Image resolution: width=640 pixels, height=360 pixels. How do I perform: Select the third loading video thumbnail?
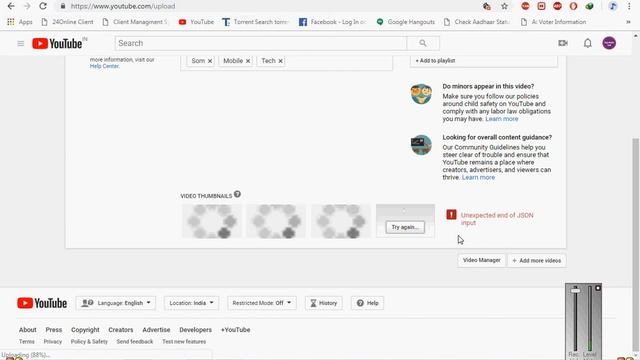click(340, 221)
